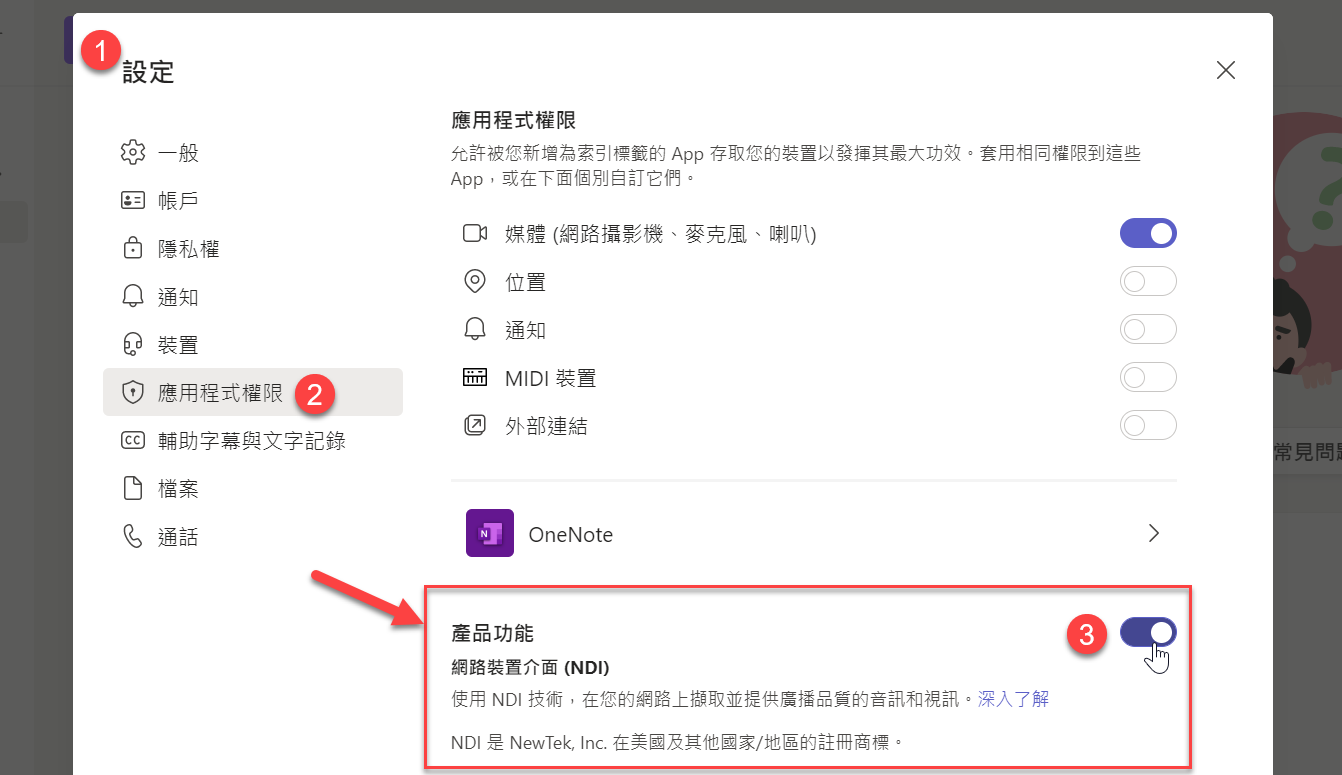Click the 裝置 headset icon
The height and width of the screenshot is (775, 1342).
coord(133,345)
